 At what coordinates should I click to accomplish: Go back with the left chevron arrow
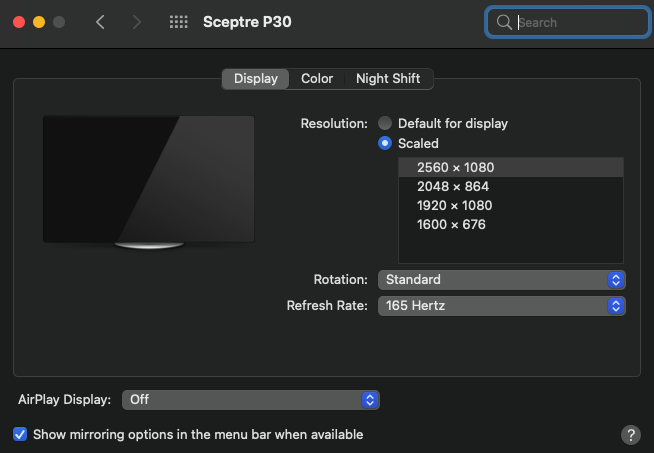[100, 22]
